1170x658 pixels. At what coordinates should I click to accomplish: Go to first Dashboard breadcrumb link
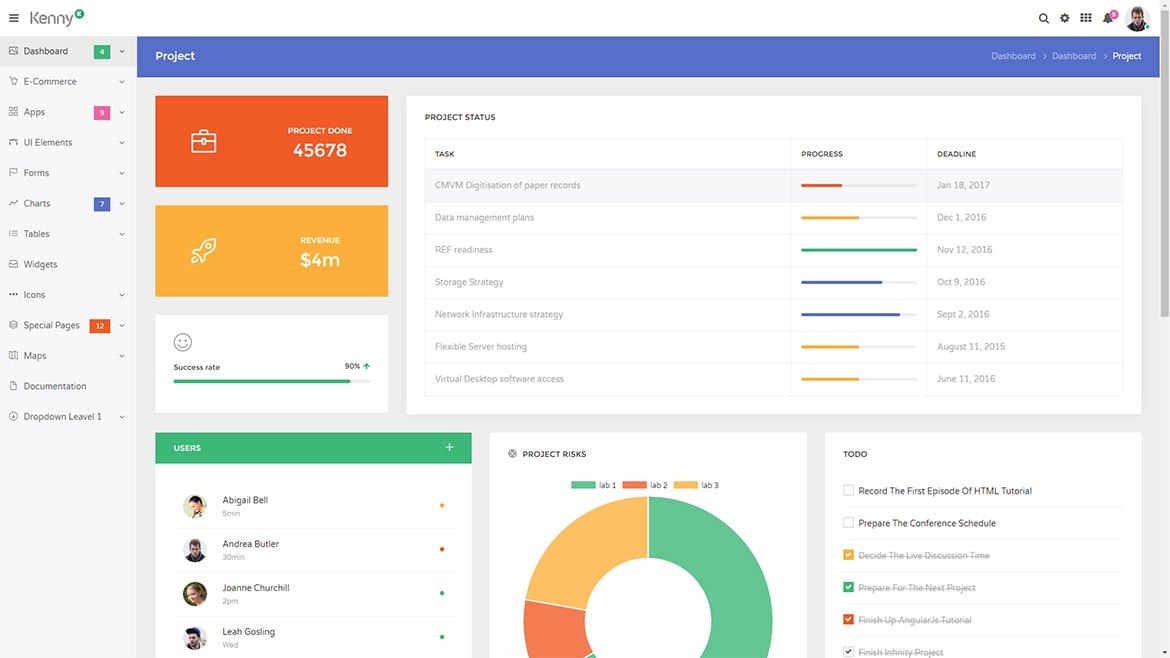[1013, 56]
